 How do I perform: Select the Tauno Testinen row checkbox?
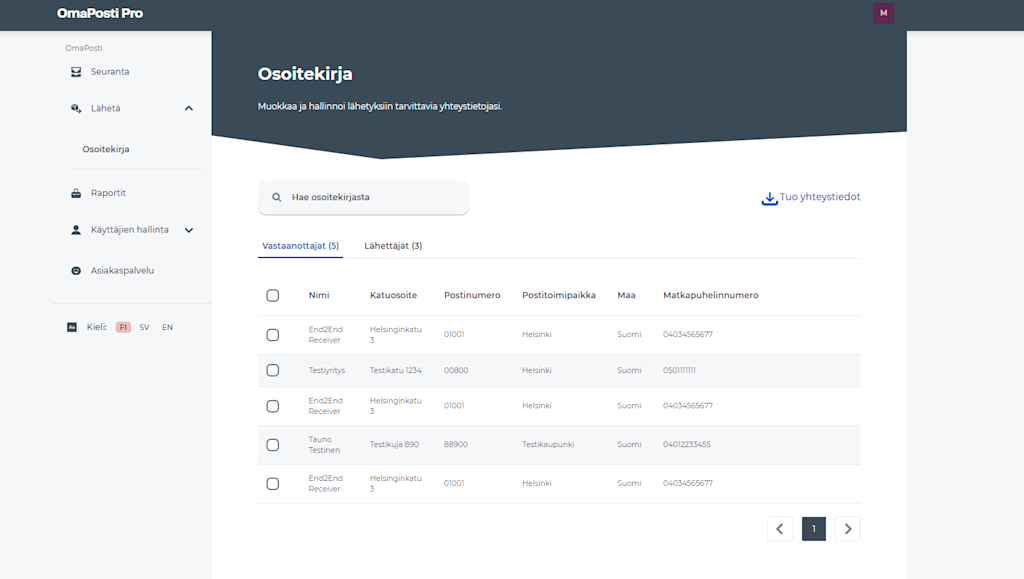click(273, 445)
